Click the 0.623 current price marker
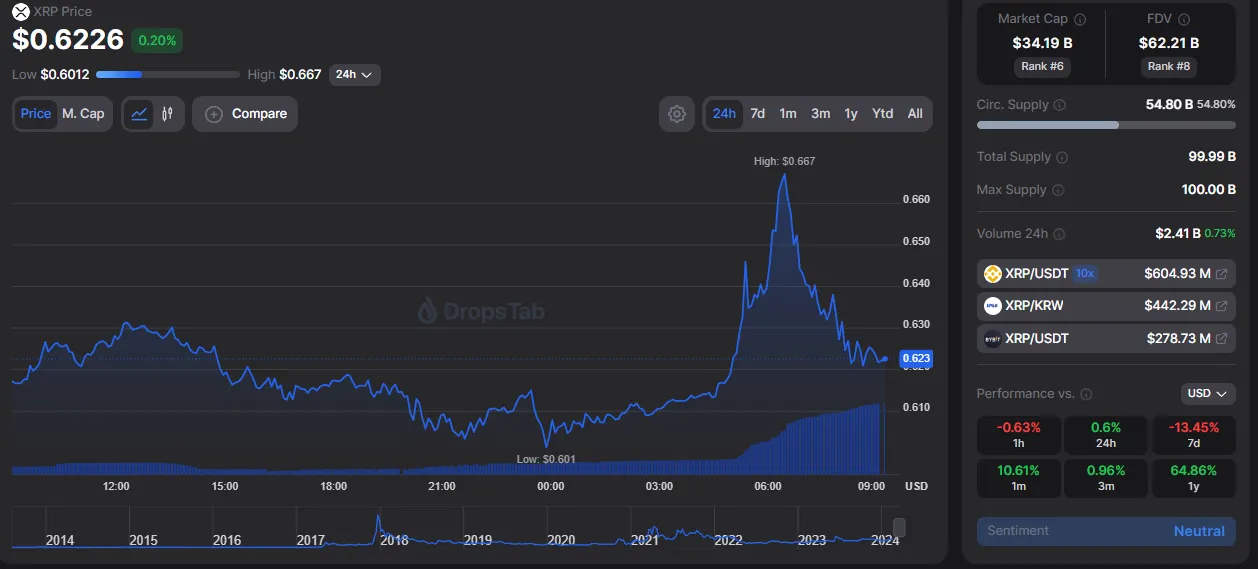 tap(916, 358)
